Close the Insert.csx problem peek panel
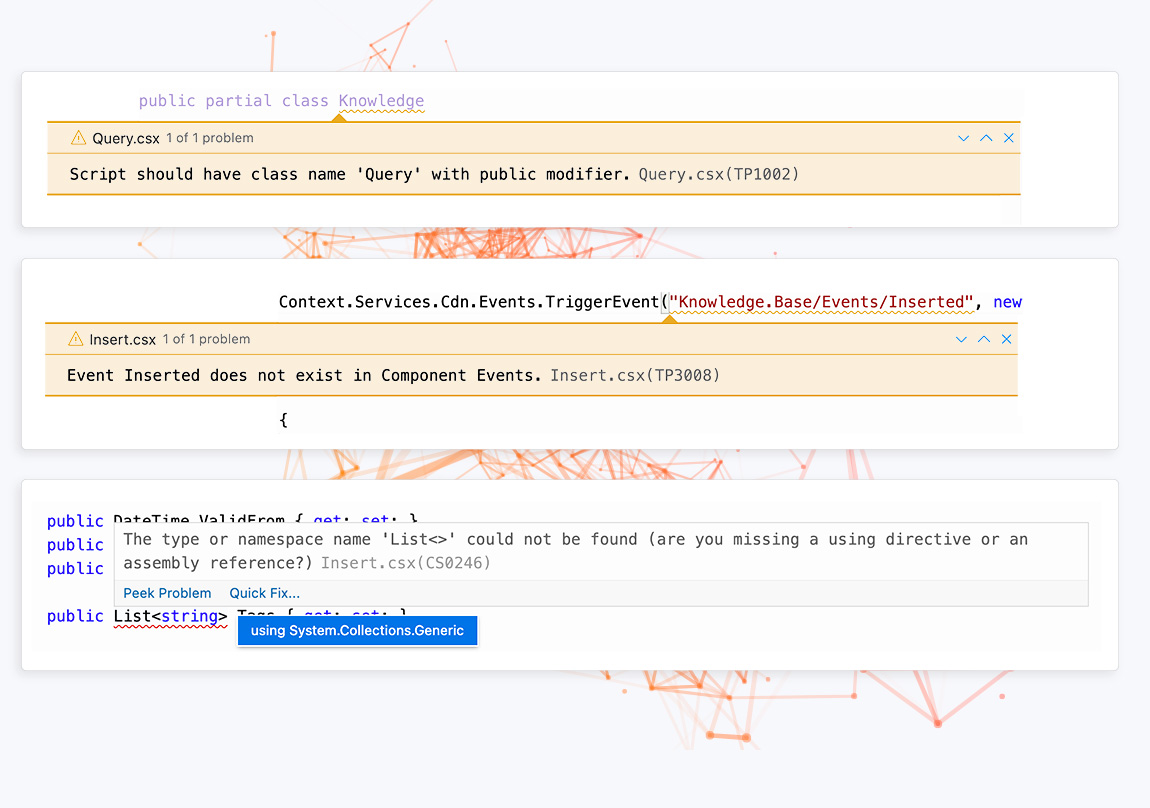 (1007, 339)
